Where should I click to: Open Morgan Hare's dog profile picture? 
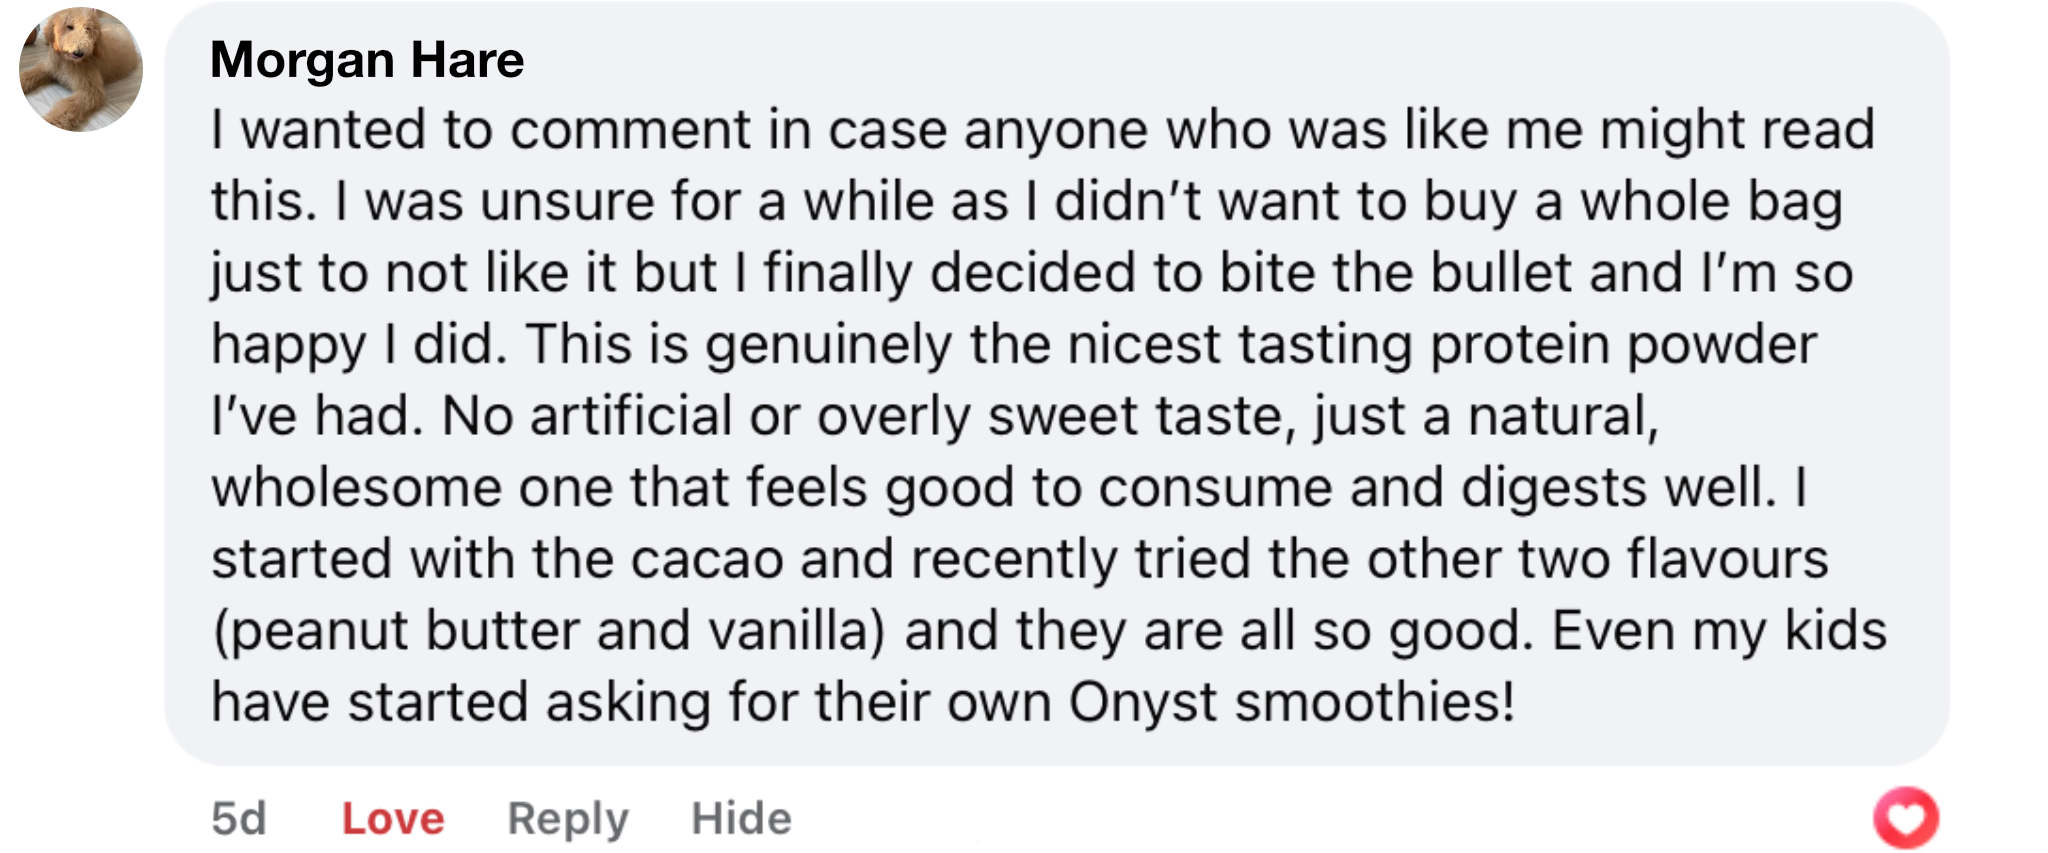click(x=81, y=70)
